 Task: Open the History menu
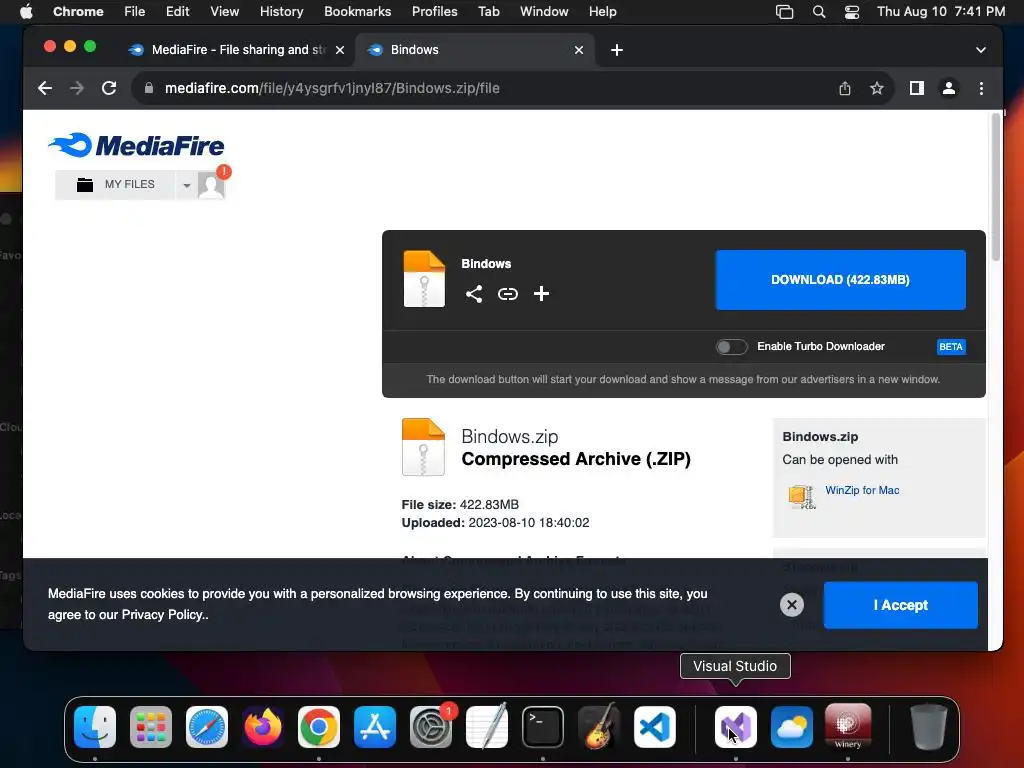click(x=281, y=12)
